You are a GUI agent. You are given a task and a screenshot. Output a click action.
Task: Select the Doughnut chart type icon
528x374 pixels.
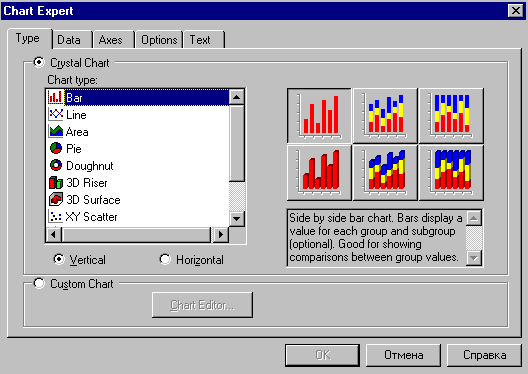[x=56, y=165]
